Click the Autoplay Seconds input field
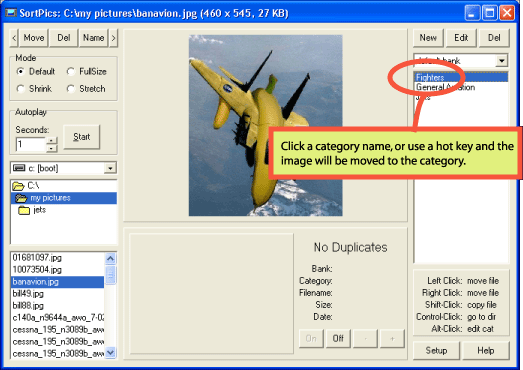 (x=30, y=144)
